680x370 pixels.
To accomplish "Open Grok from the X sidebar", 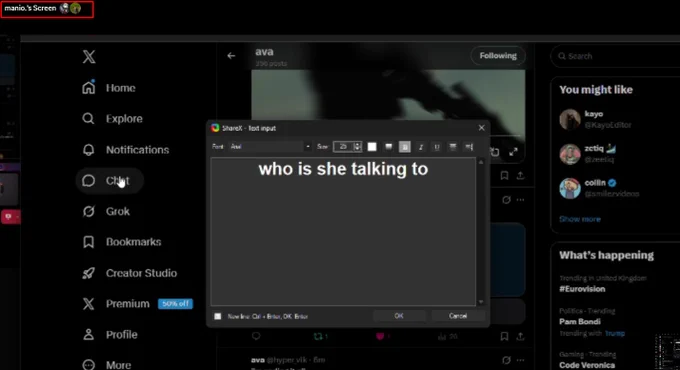I will (x=106, y=211).
